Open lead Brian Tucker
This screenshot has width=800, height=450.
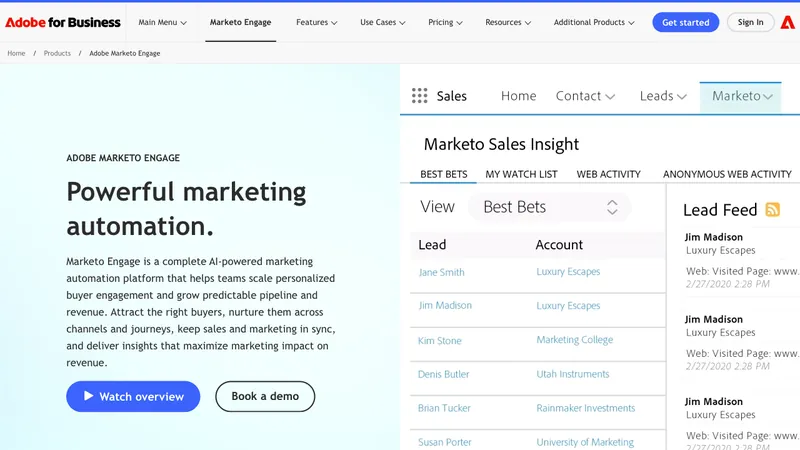pos(444,408)
